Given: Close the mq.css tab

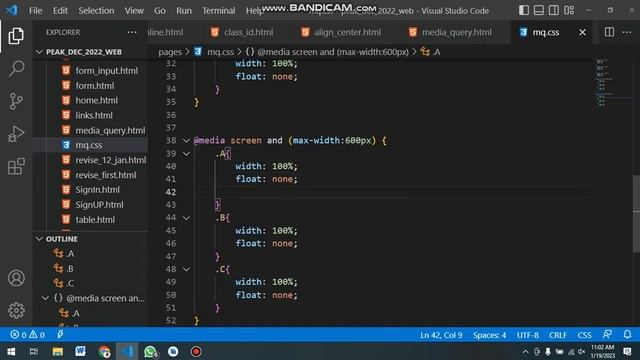Looking at the screenshot, I should tap(582, 32).
